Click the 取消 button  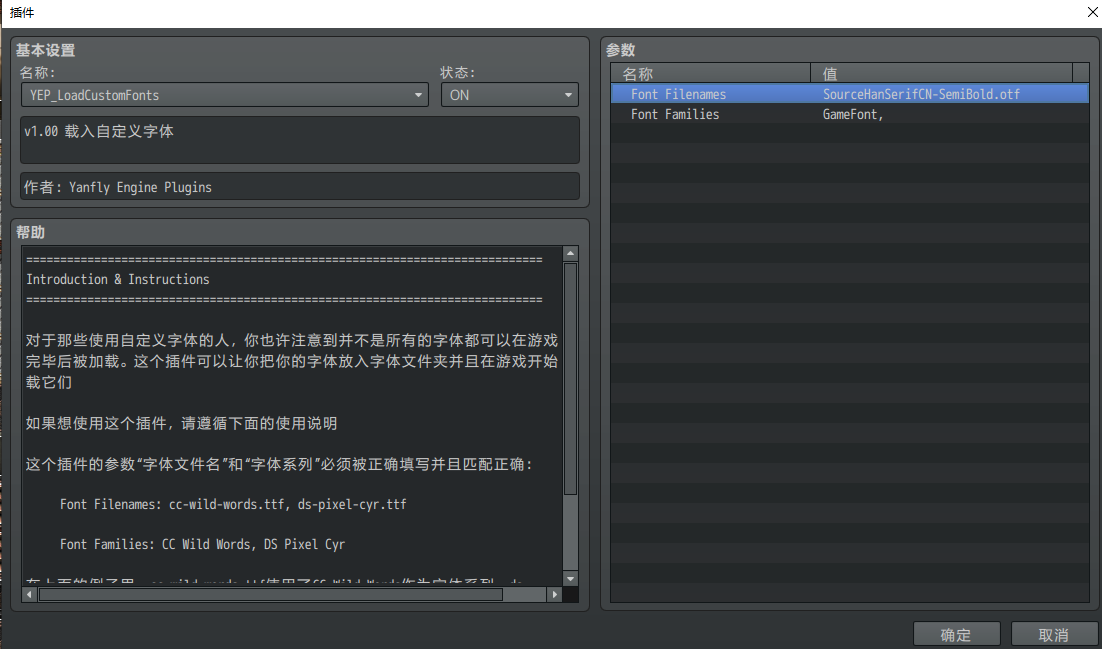pyautogui.click(x=1054, y=635)
